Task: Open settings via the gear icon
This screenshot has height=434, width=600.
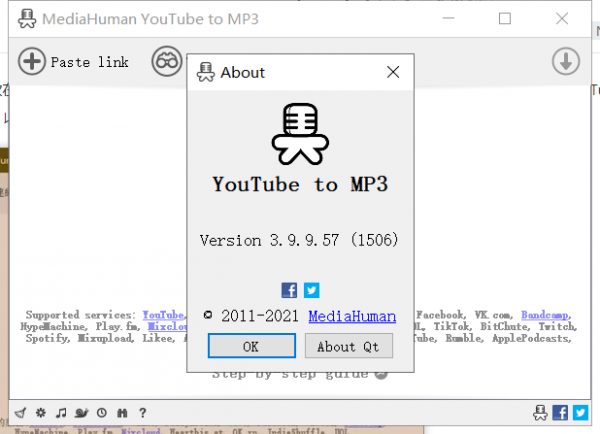Action: pyautogui.click(x=41, y=413)
